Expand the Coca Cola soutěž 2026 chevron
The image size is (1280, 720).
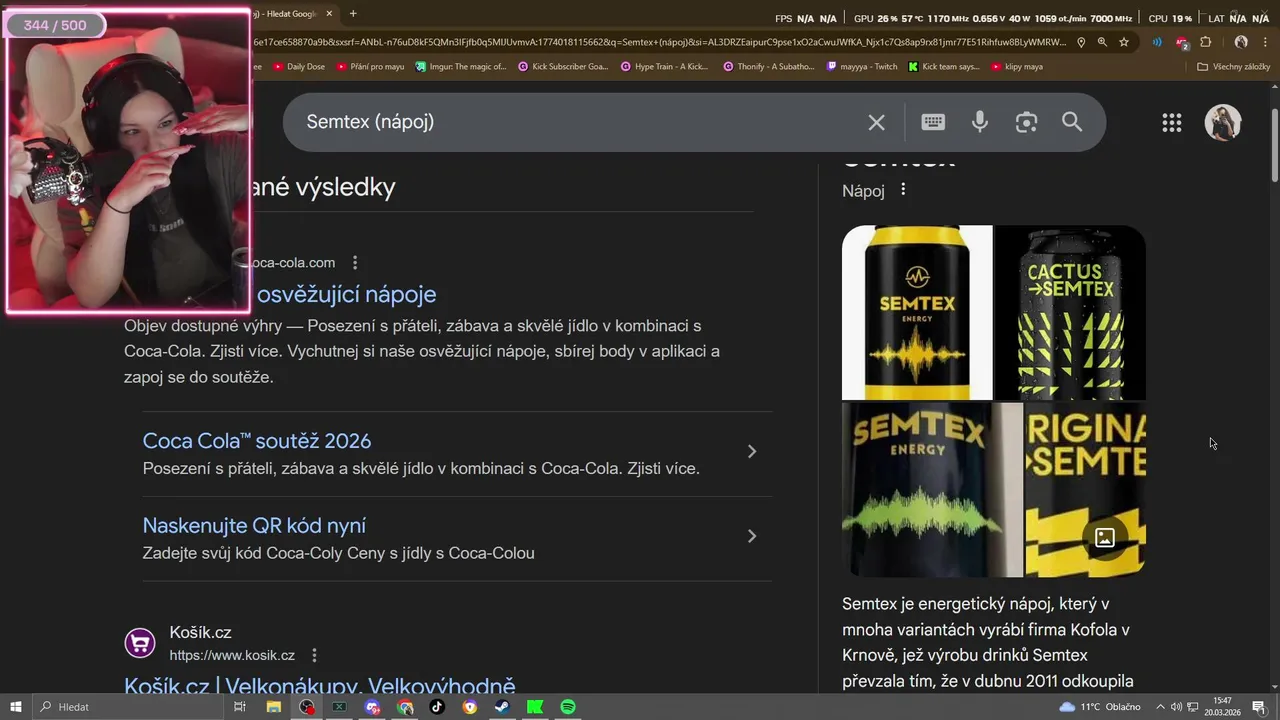[752, 452]
